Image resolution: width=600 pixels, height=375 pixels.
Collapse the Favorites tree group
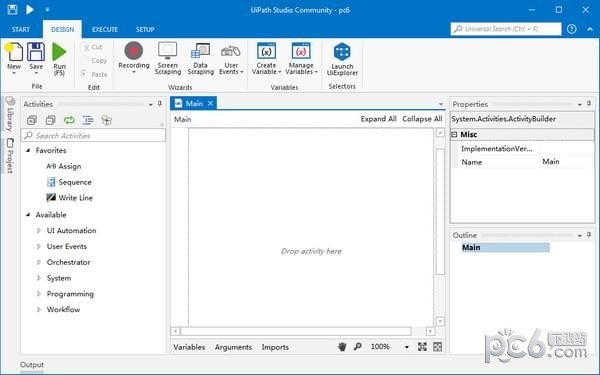[28, 150]
